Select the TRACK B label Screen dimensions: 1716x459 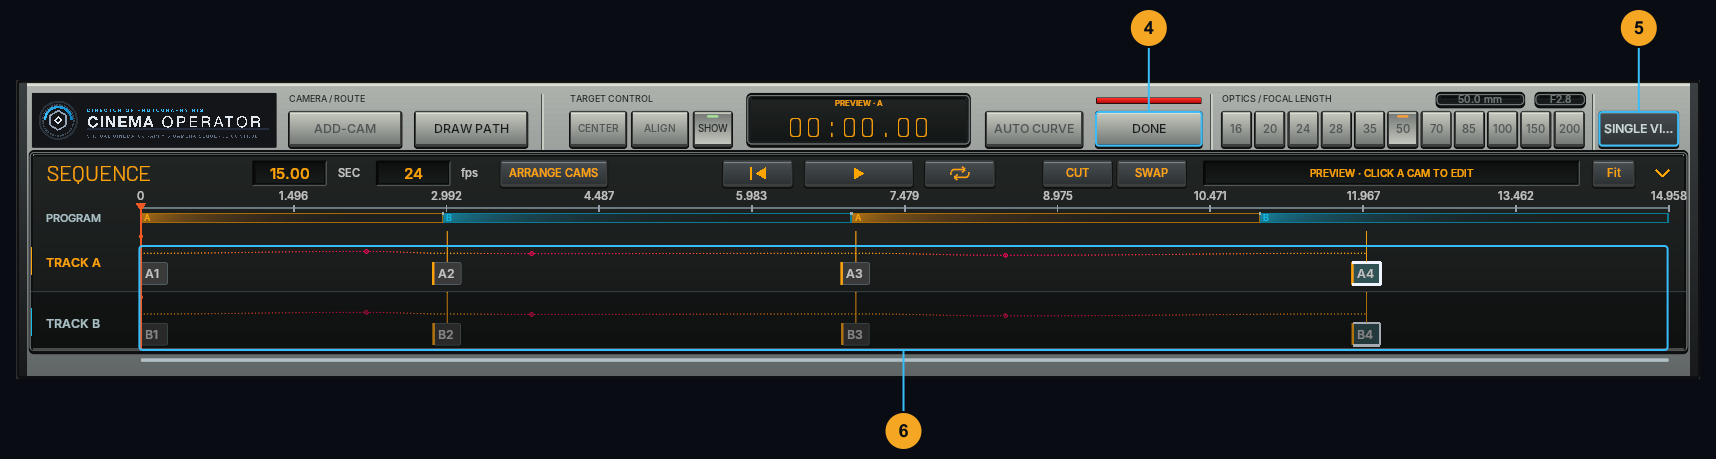click(73, 324)
